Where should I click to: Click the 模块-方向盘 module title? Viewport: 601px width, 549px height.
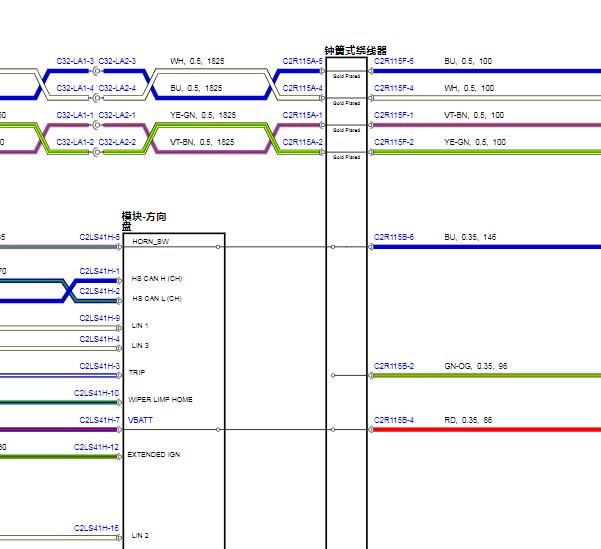coord(144,222)
